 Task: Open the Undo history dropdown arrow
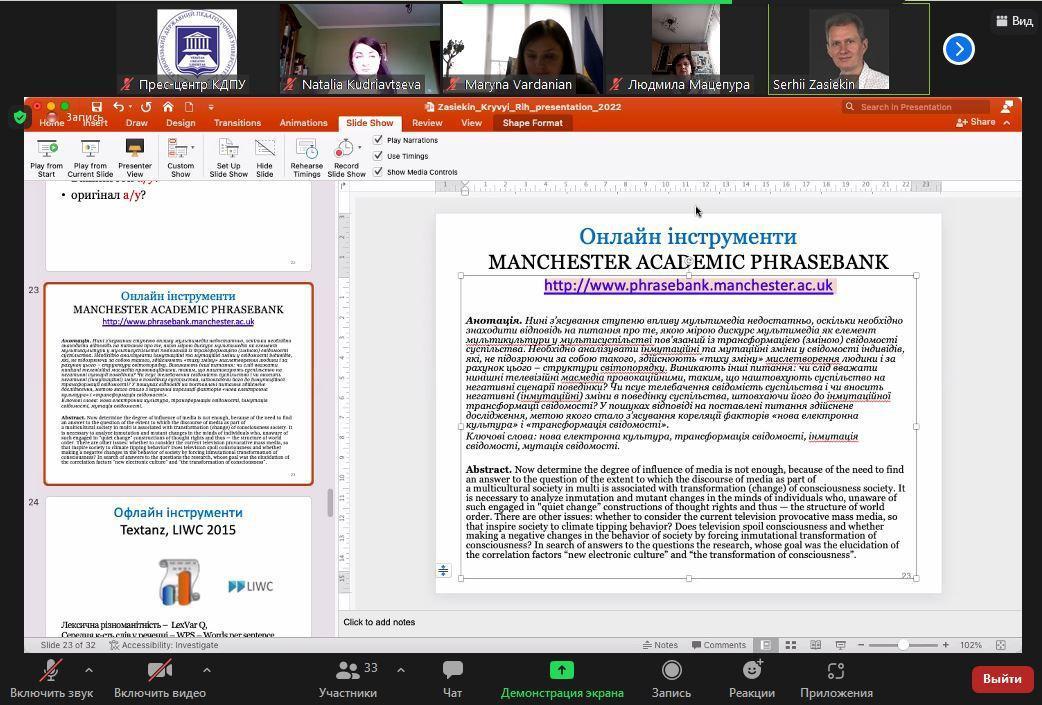pyautogui.click(x=130, y=107)
